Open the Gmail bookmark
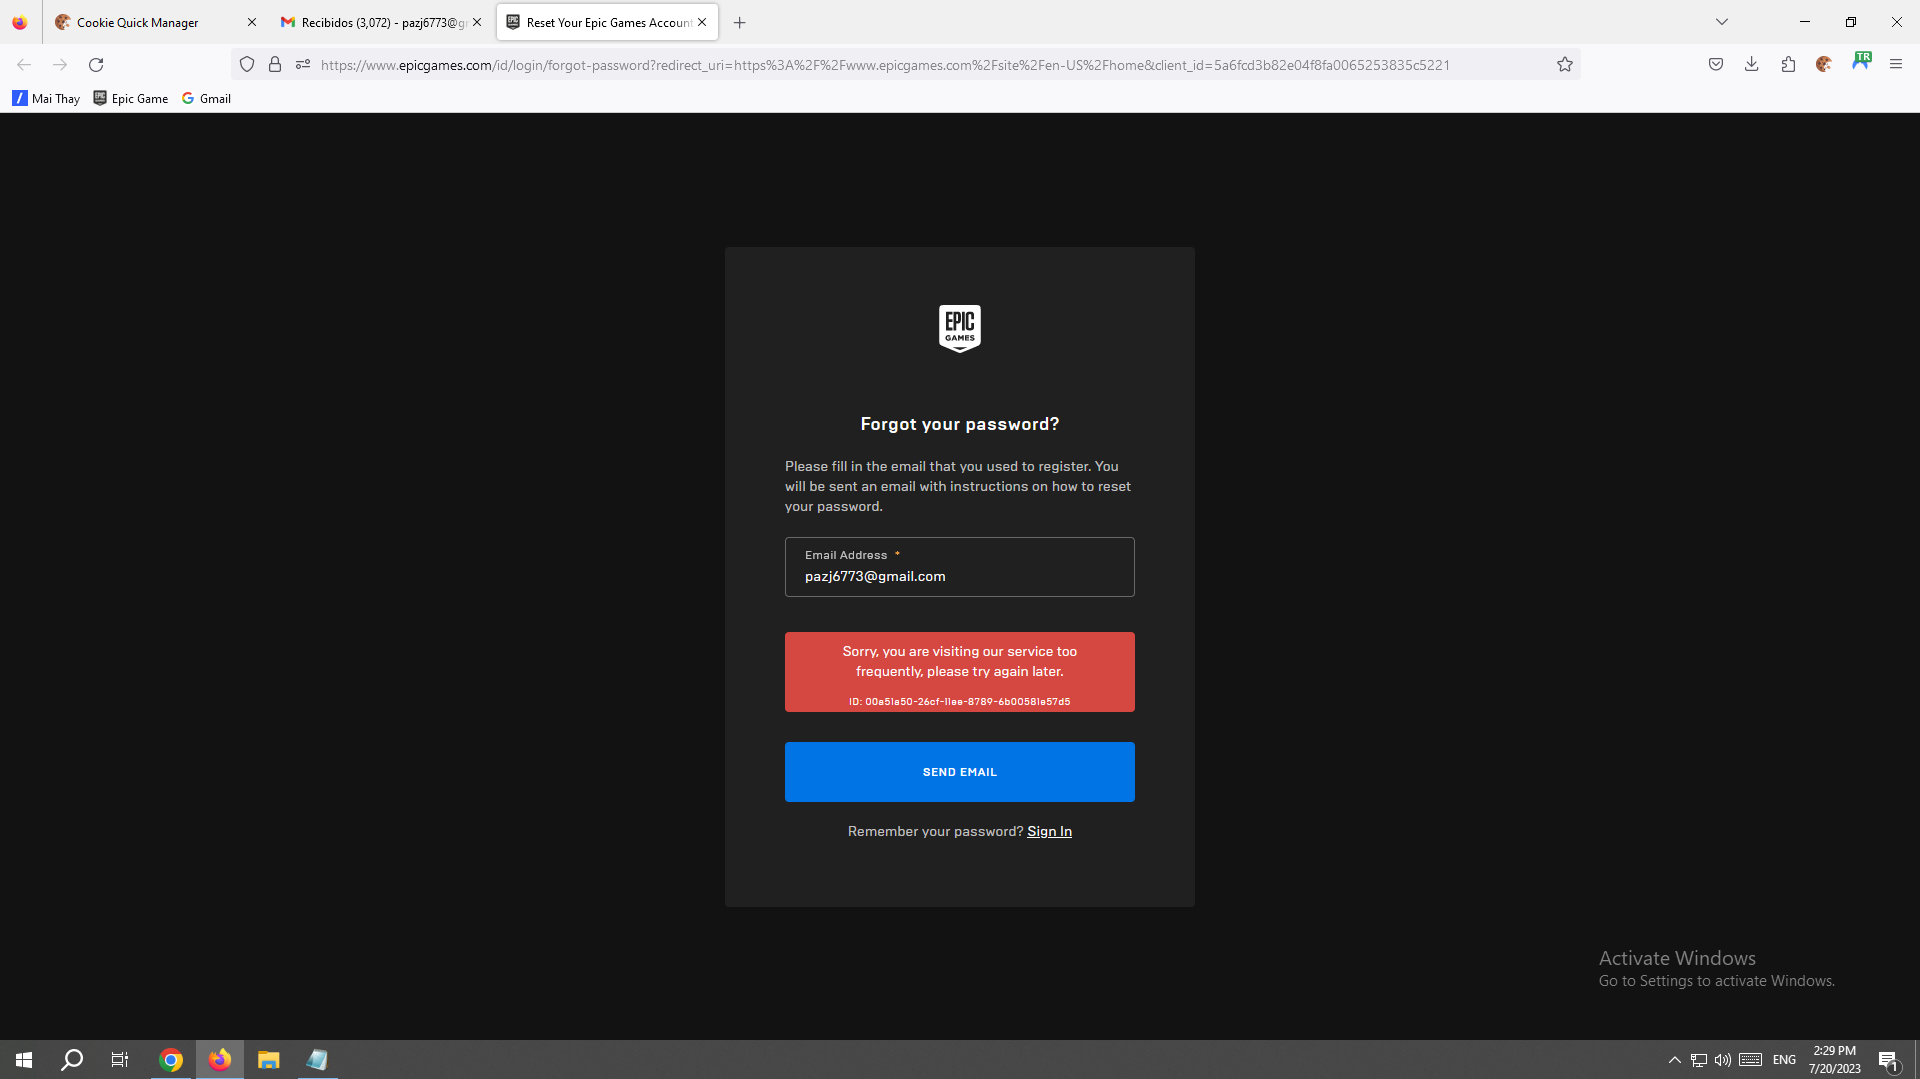Image resolution: width=1920 pixels, height=1079 pixels. 207,98
